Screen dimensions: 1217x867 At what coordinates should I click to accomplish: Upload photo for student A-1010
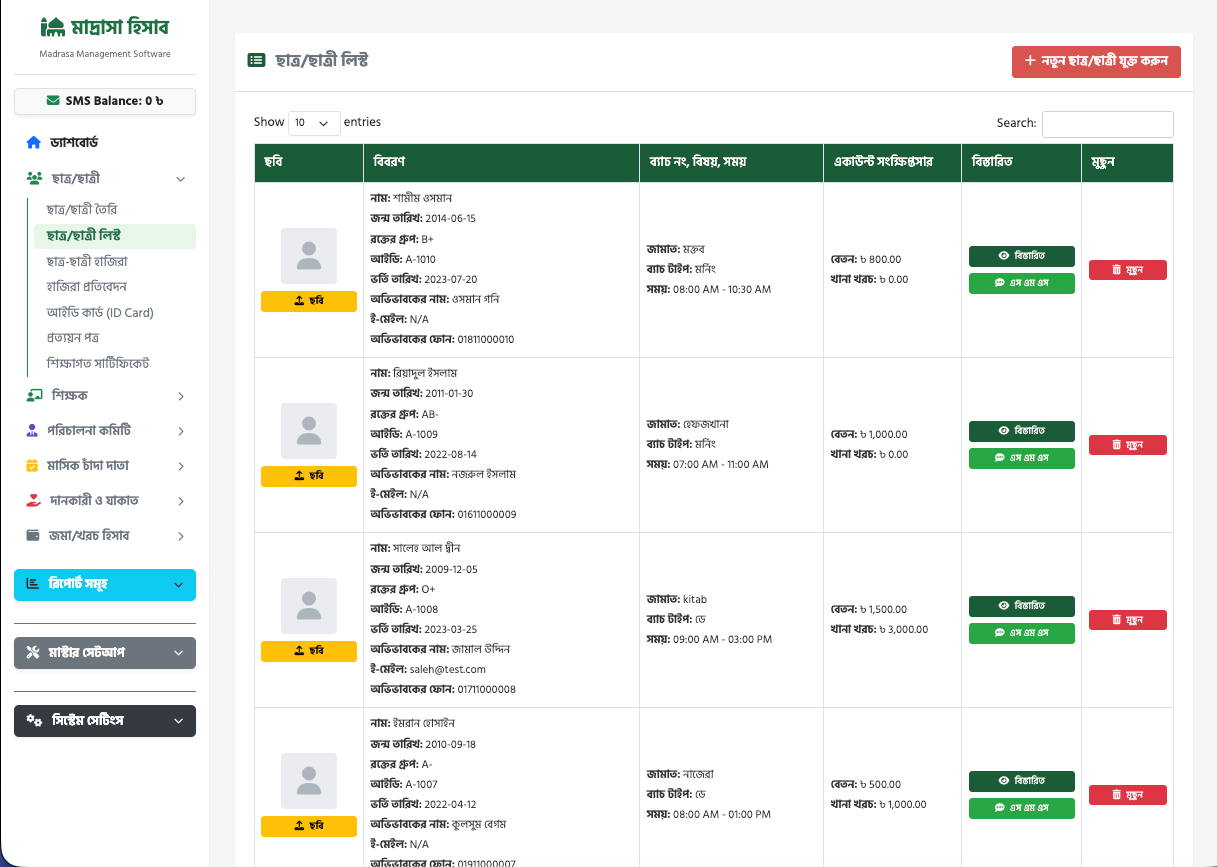[309, 302]
